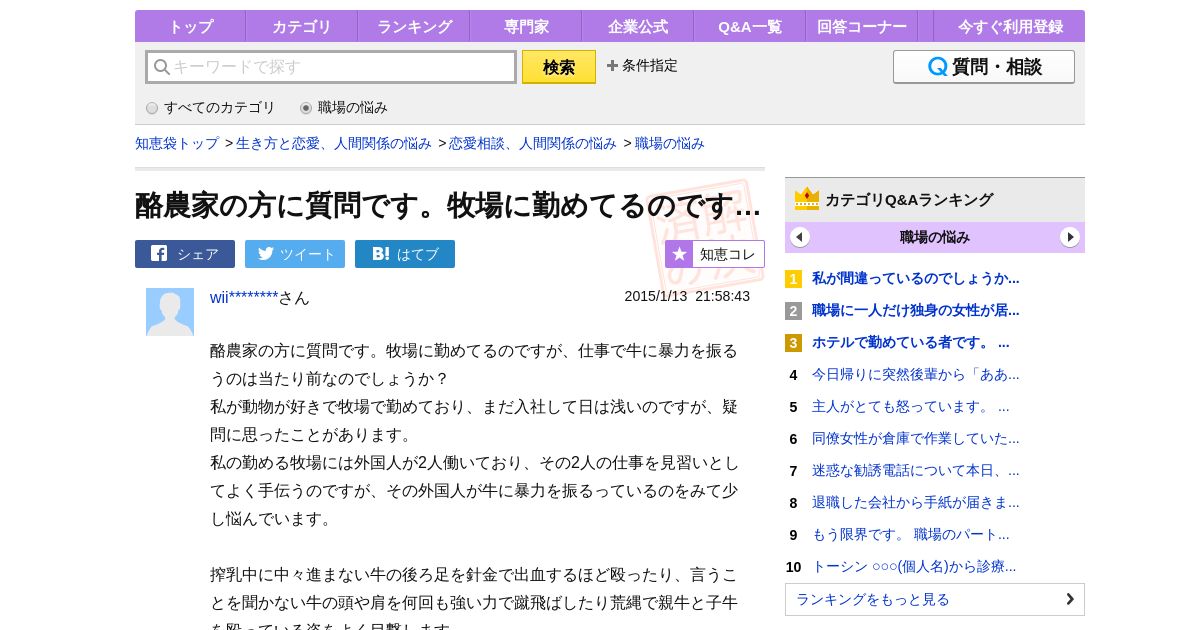Click the user avatar image
Image resolution: width=1200 pixels, height=630 pixels.
click(170, 312)
